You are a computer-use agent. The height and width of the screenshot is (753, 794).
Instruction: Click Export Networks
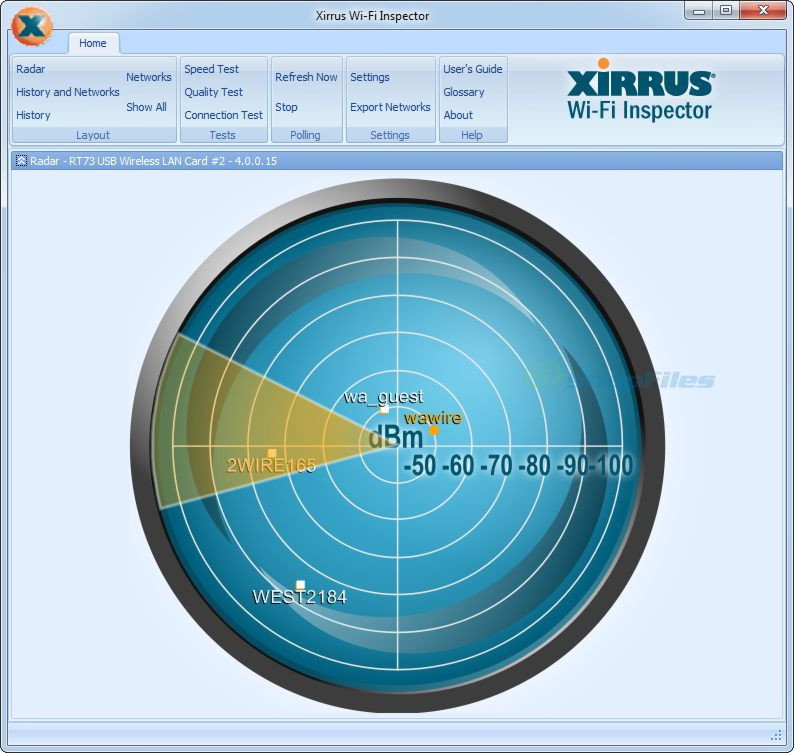point(390,107)
